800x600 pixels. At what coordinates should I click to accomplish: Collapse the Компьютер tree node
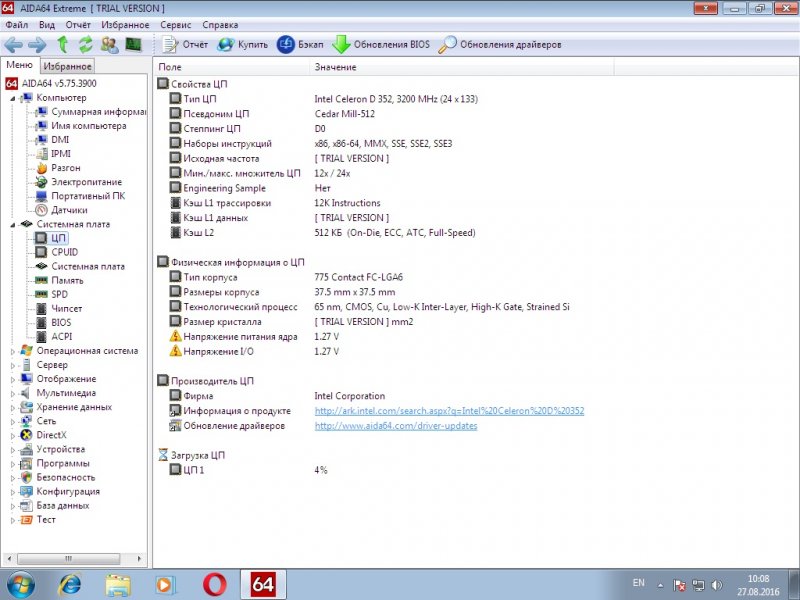click(x=13, y=98)
